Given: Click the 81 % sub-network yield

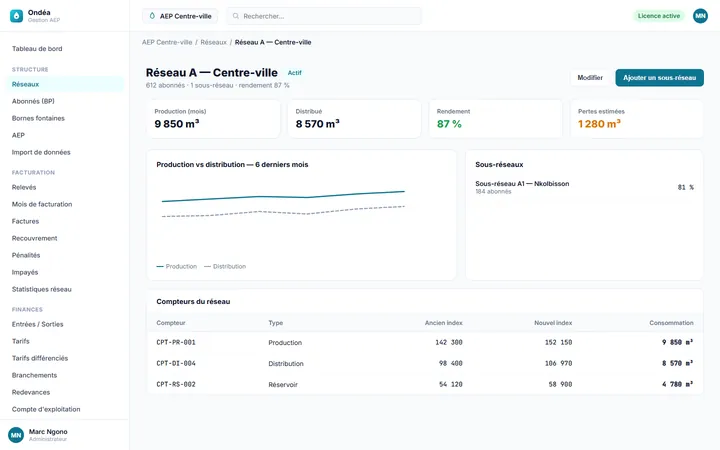Looking at the screenshot, I should (686, 187).
